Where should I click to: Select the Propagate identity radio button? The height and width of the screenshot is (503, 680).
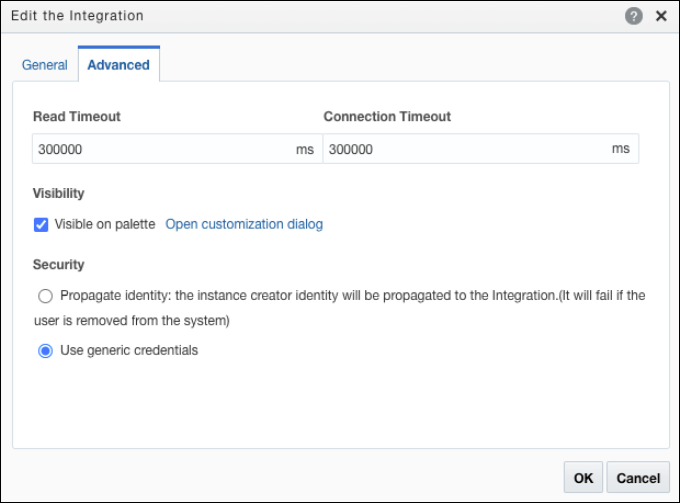pos(45,296)
